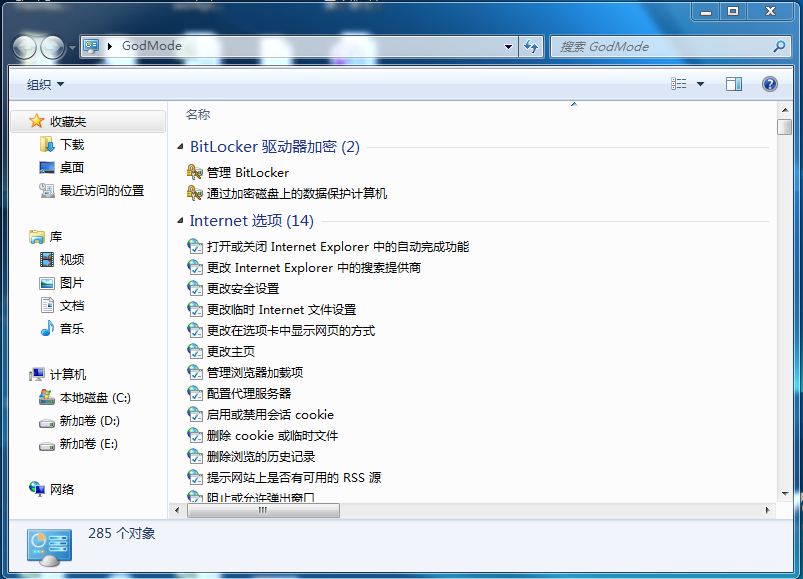Click icon beside 更改安全设置
This screenshot has width=803, height=579.
pos(195,289)
